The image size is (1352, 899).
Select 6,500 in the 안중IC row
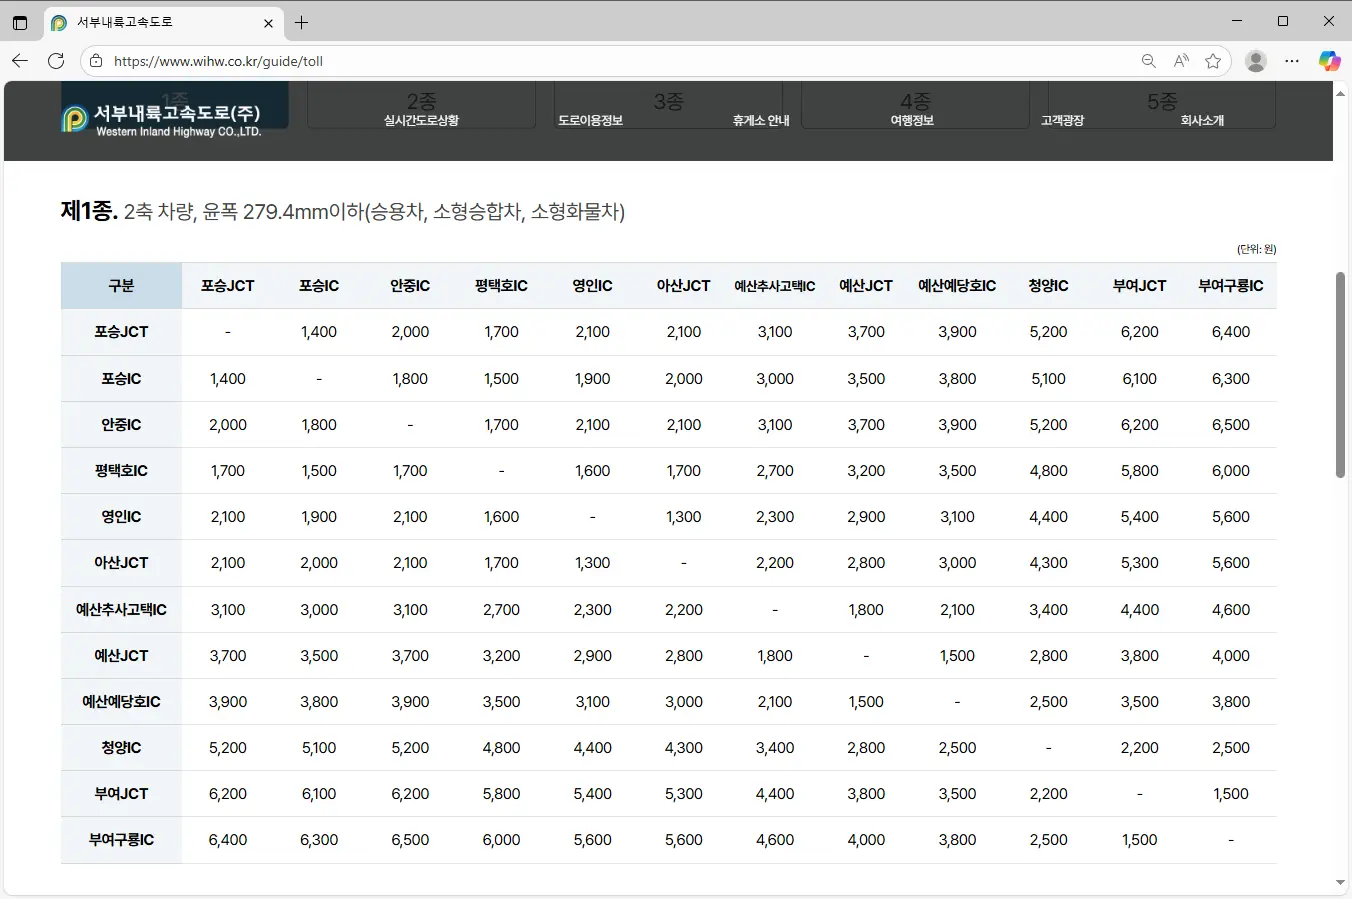click(1231, 425)
